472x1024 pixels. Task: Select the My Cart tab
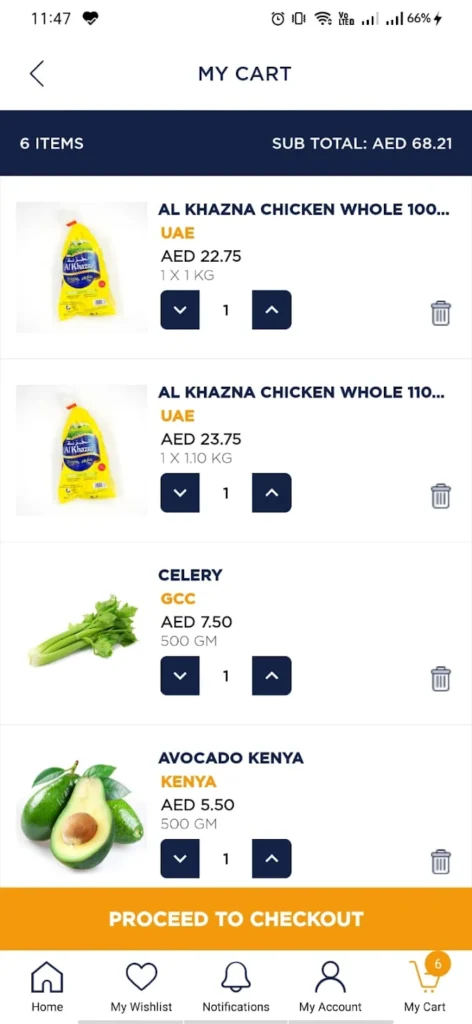coord(425,986)
